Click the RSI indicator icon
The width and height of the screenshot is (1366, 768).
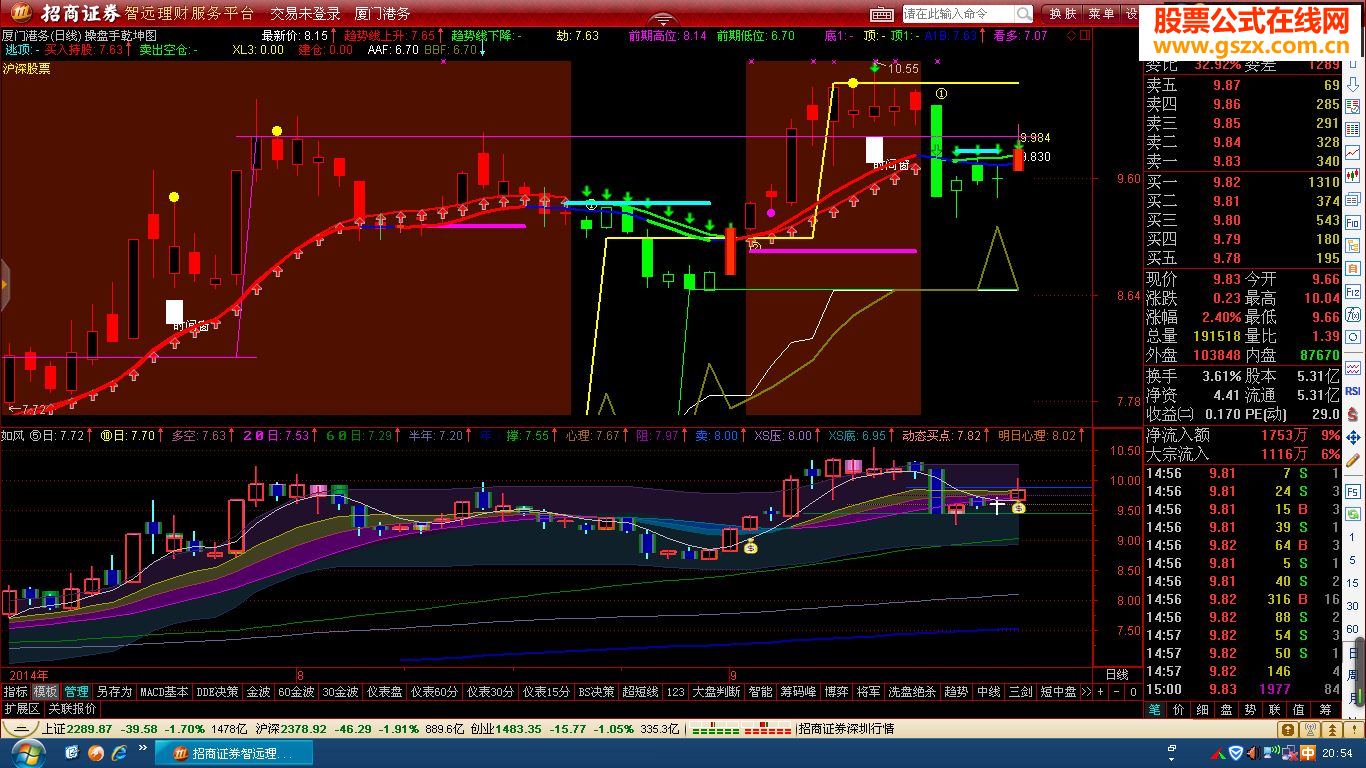pyautogui.click(x=1353, y=390)
